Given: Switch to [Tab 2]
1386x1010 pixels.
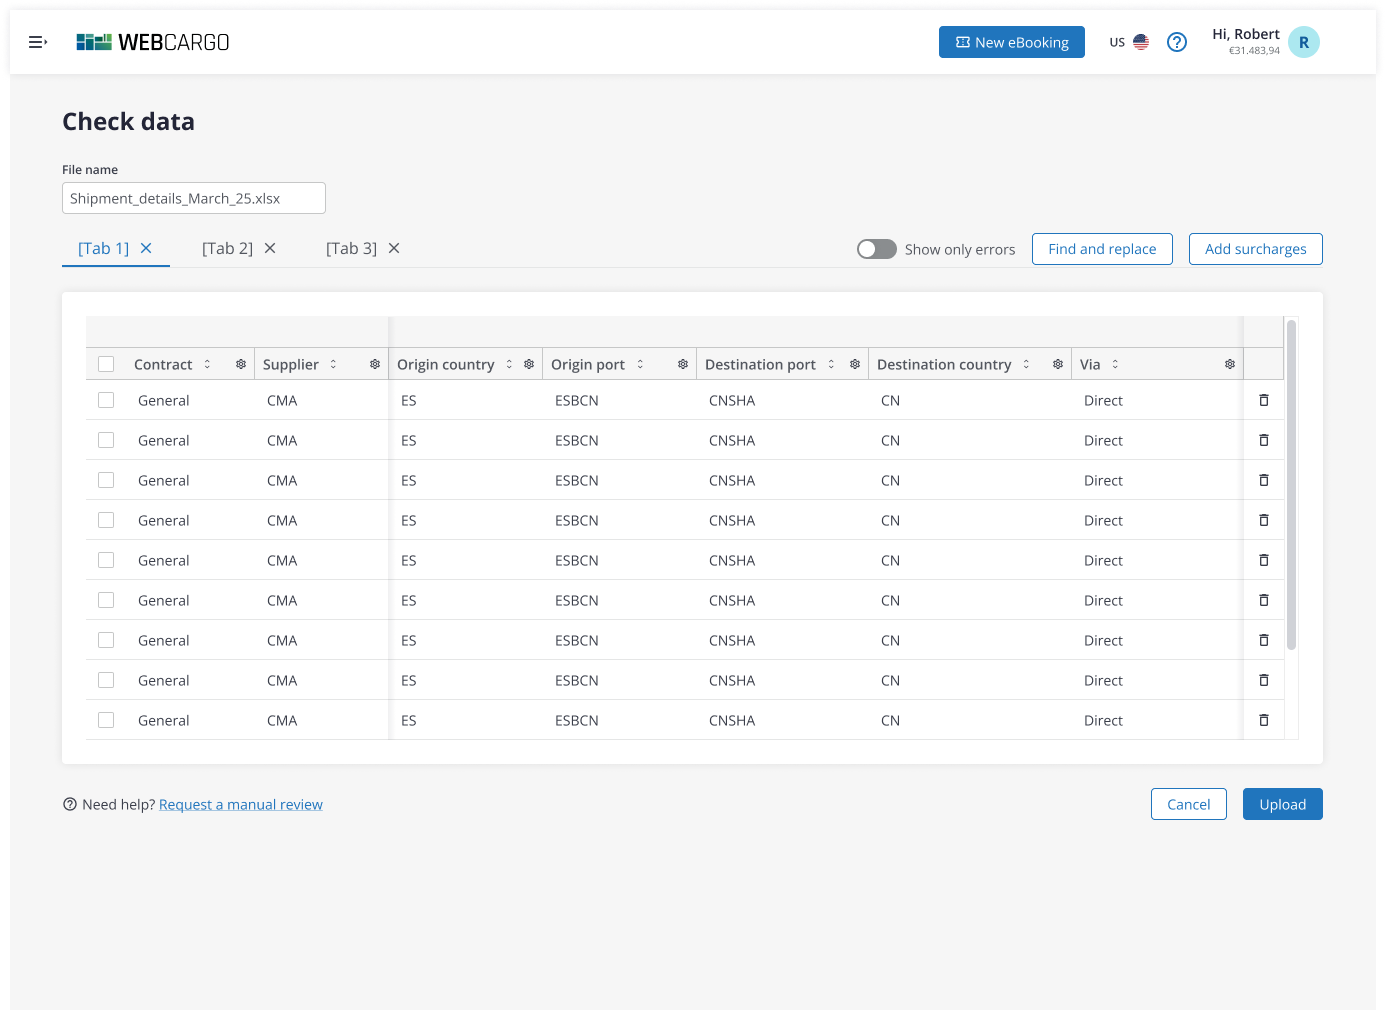Looking at the screenshot, I should [x=227, y=248].
